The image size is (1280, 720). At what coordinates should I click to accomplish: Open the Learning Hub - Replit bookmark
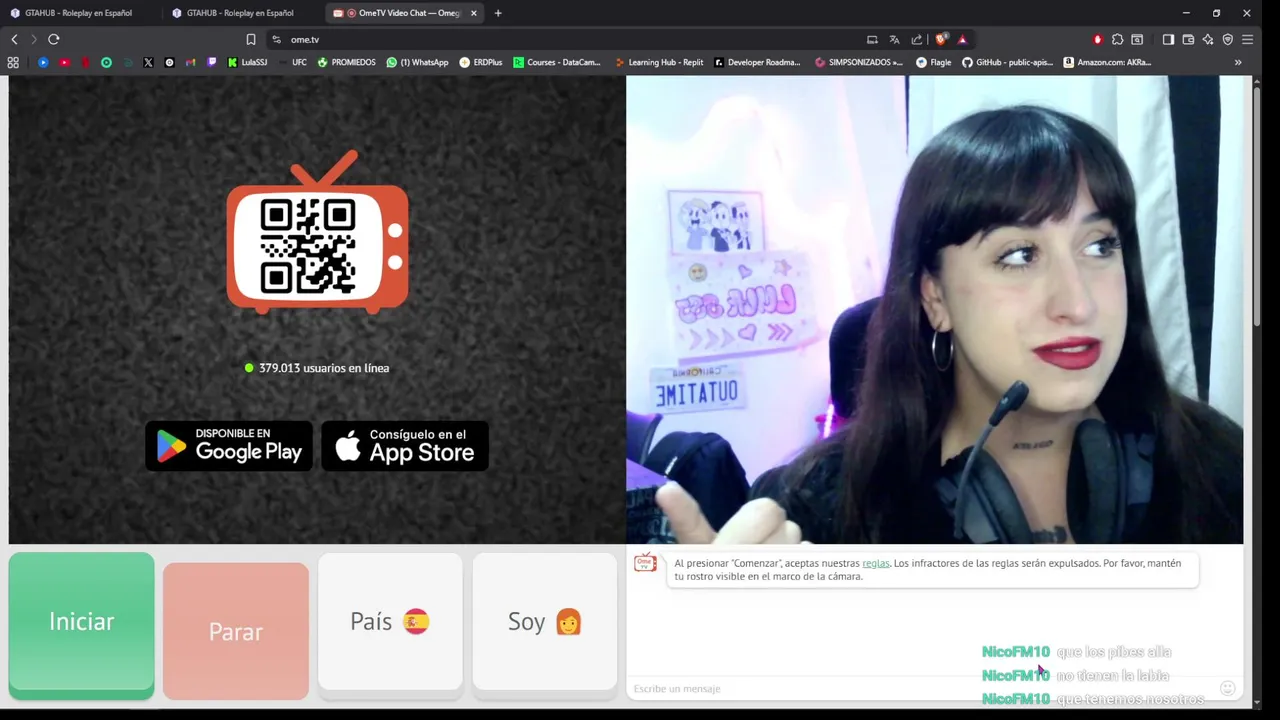pos(659,62)
